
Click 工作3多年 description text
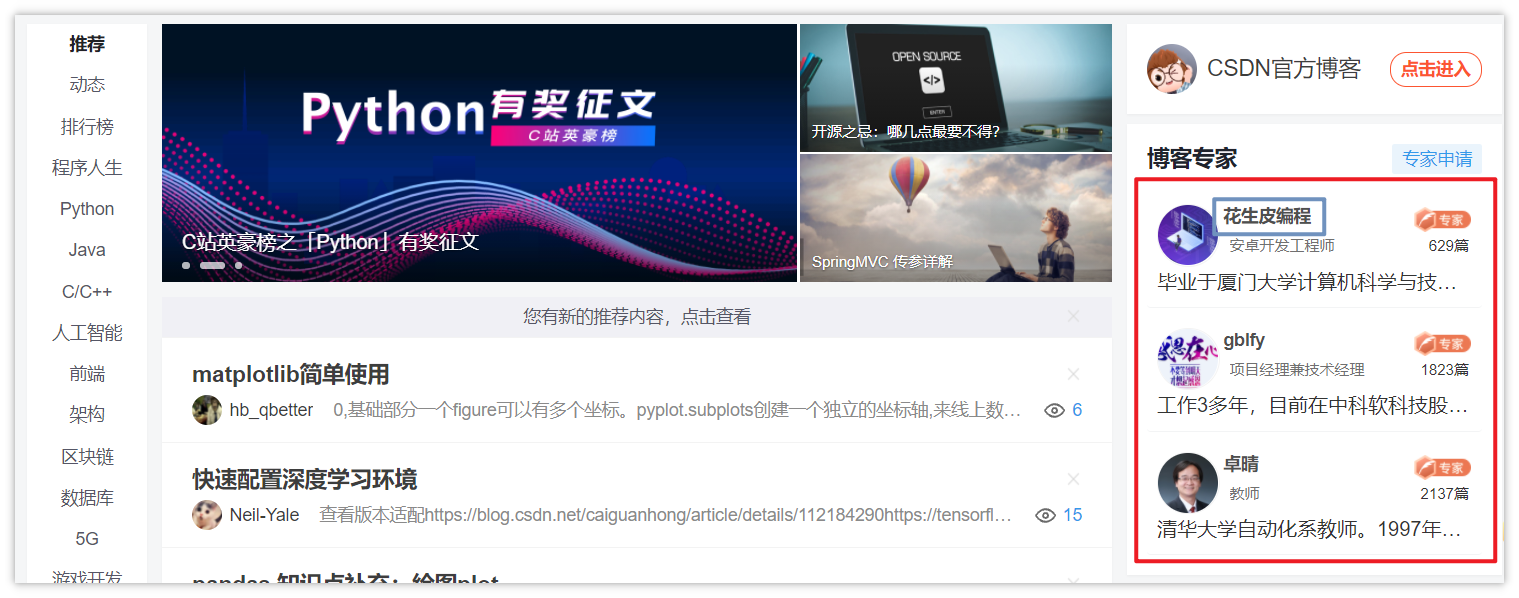[x=1314, y=406]
